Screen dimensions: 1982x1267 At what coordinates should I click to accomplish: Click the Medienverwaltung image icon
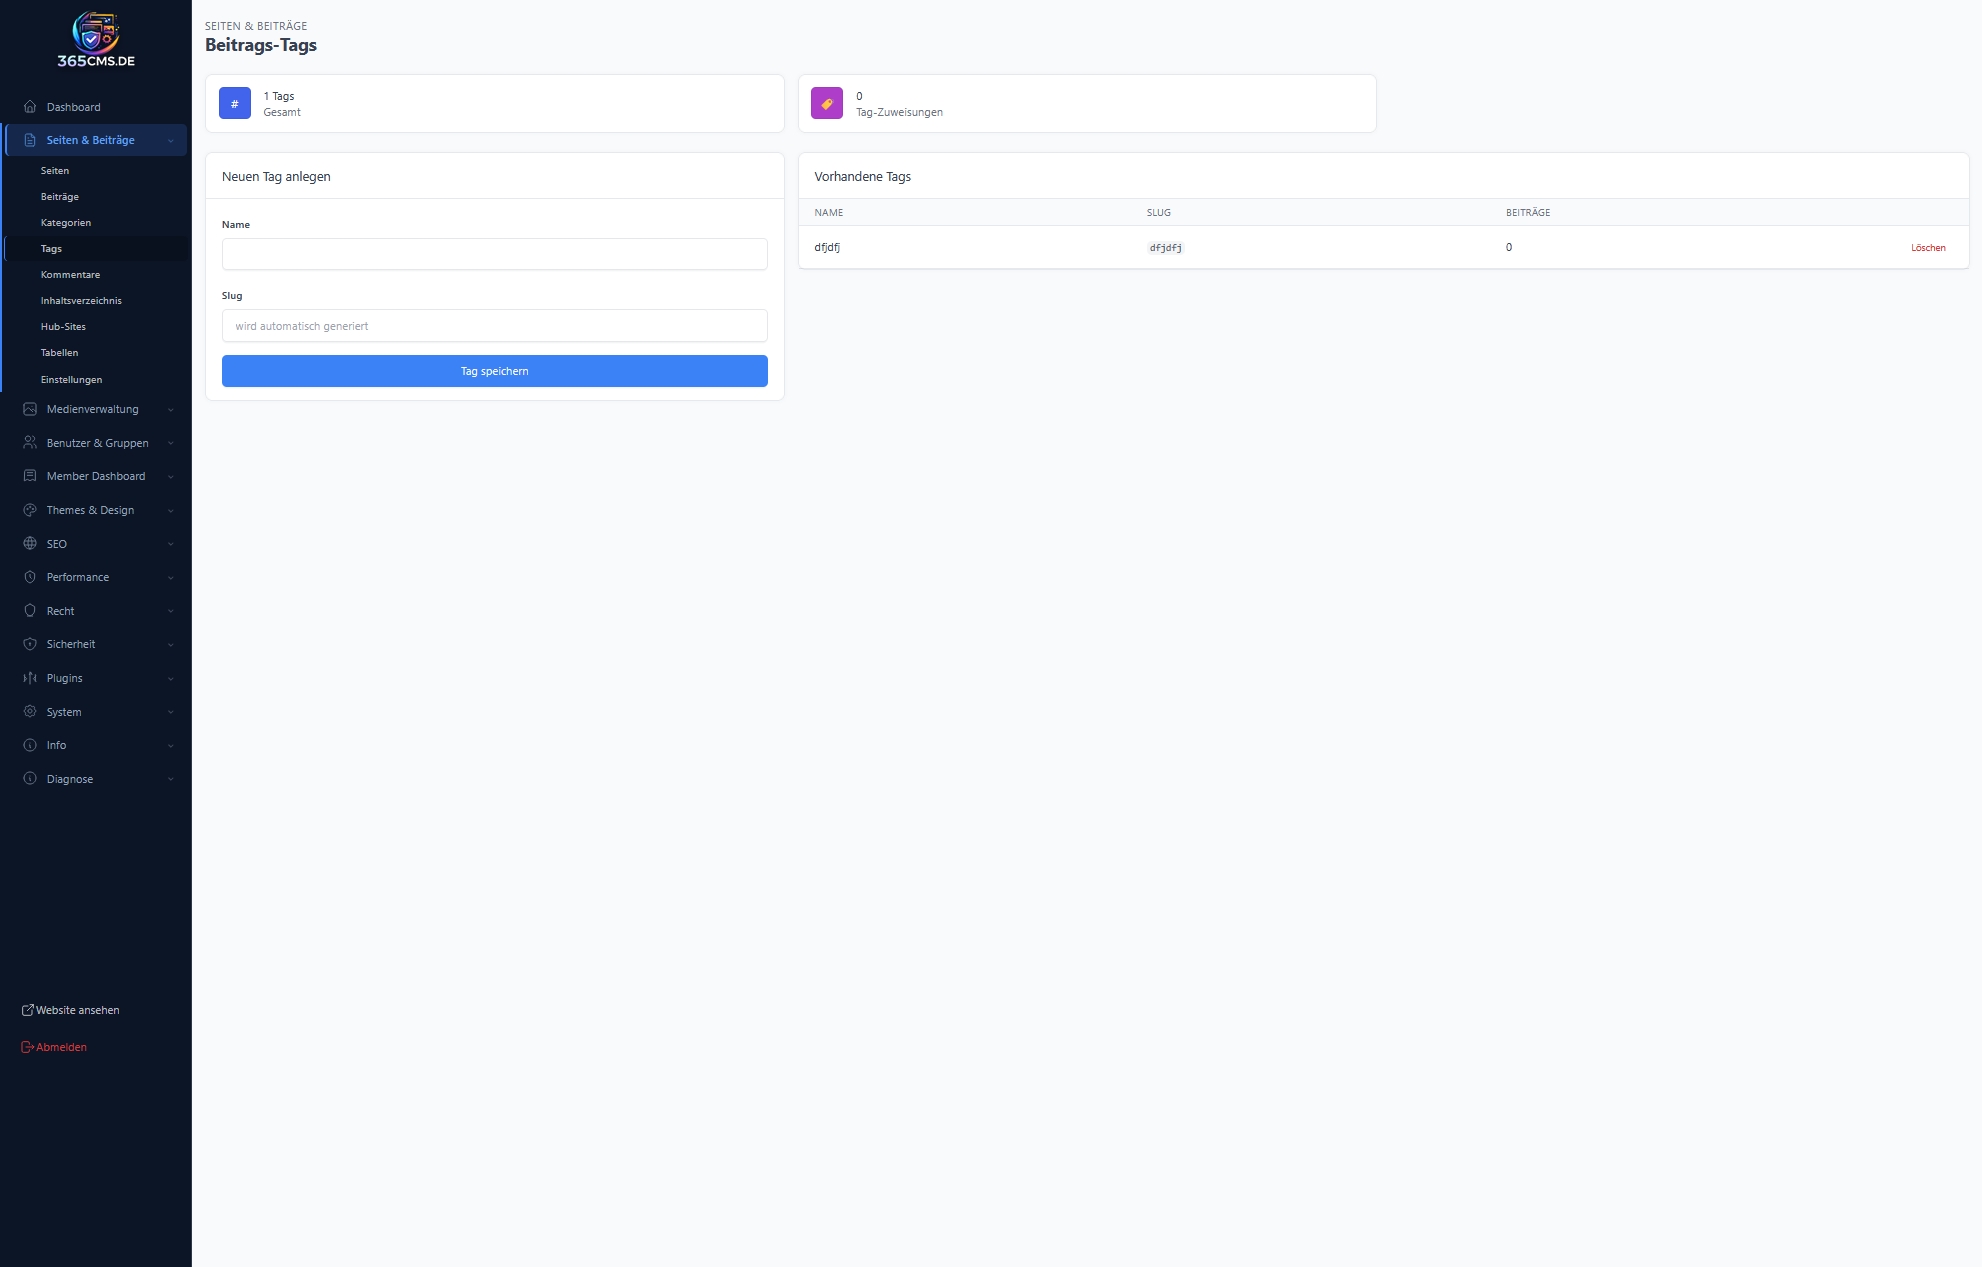coord(30,409)
